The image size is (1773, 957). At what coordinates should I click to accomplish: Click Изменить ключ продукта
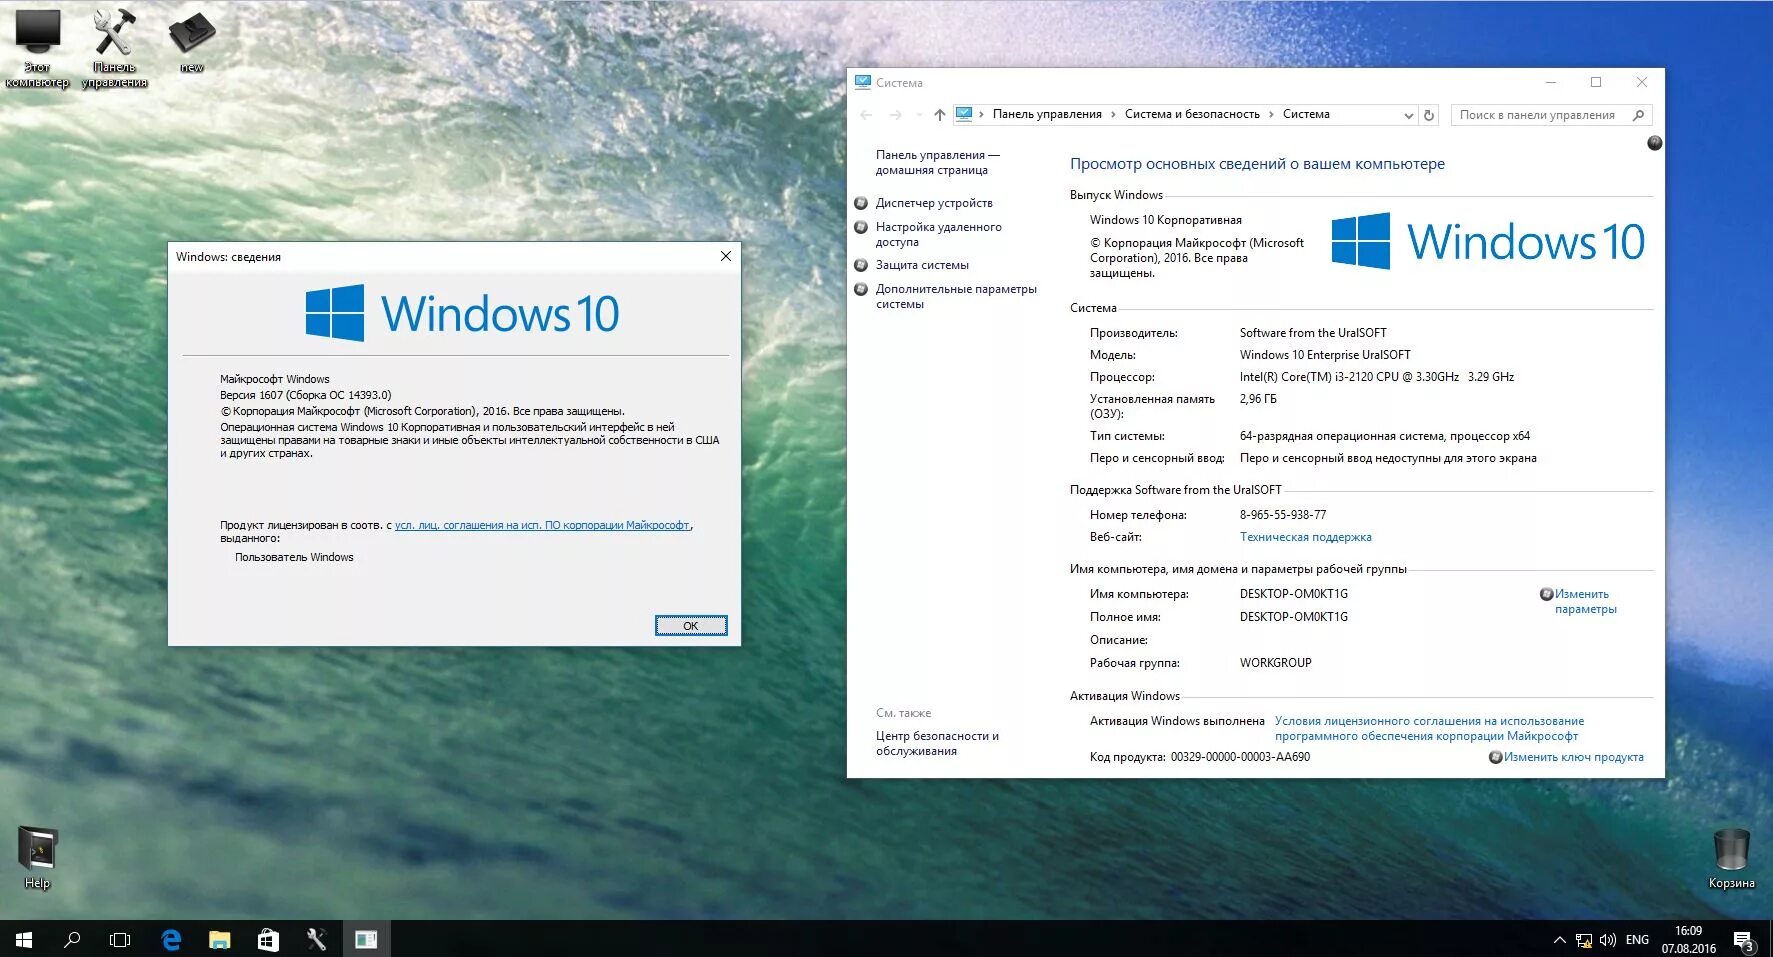point(1573,757)
